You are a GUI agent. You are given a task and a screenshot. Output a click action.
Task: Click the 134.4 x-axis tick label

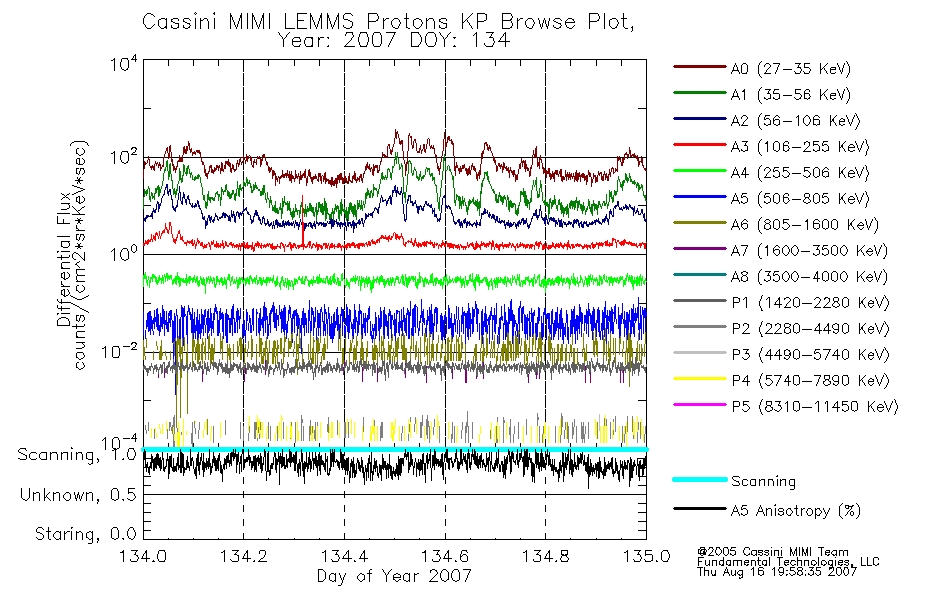344,556
